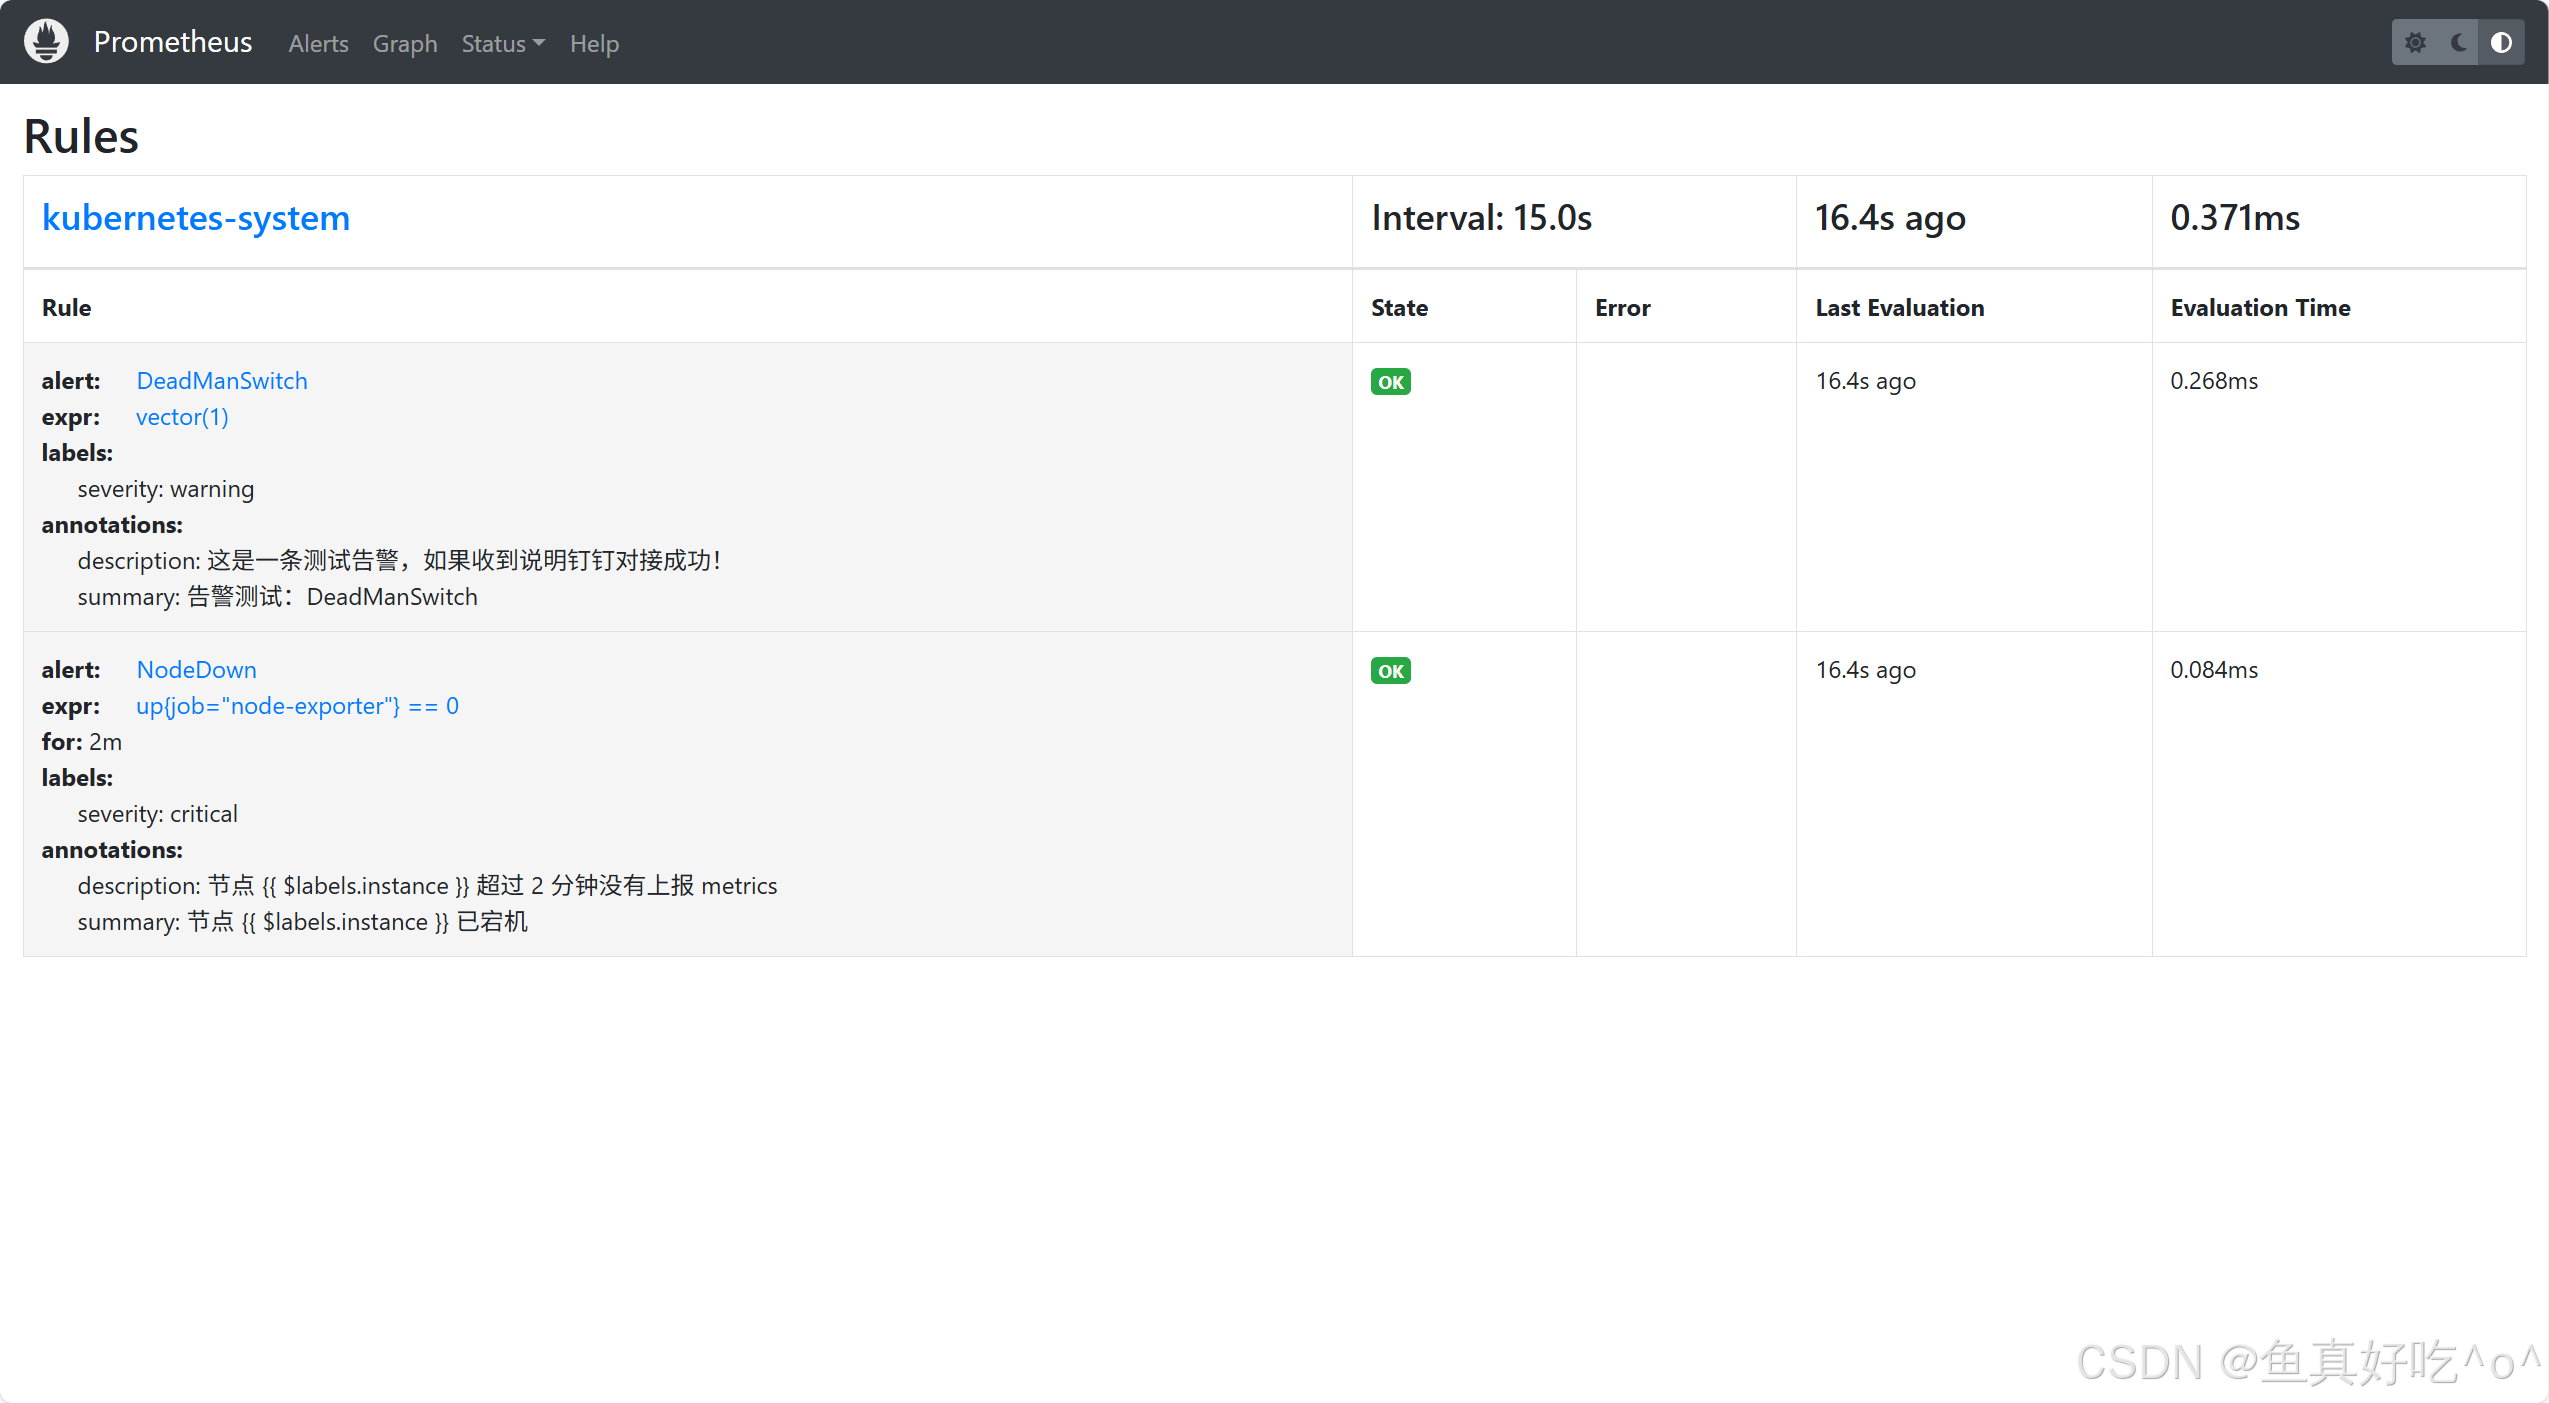
Task: Open the kubernetes-system rule group link
Action: coord(196,218)
